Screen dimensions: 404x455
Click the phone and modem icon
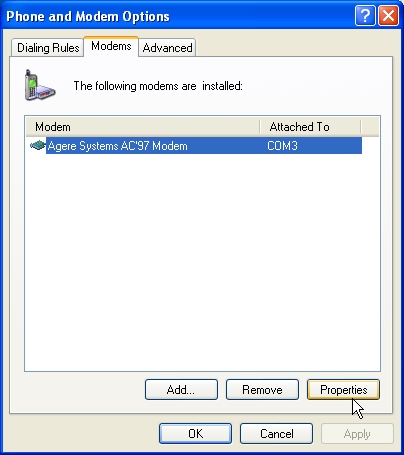(40, 85)
